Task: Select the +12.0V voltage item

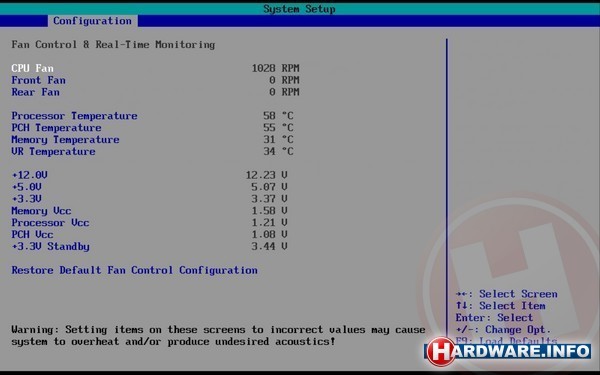Action: coord(29,175)
